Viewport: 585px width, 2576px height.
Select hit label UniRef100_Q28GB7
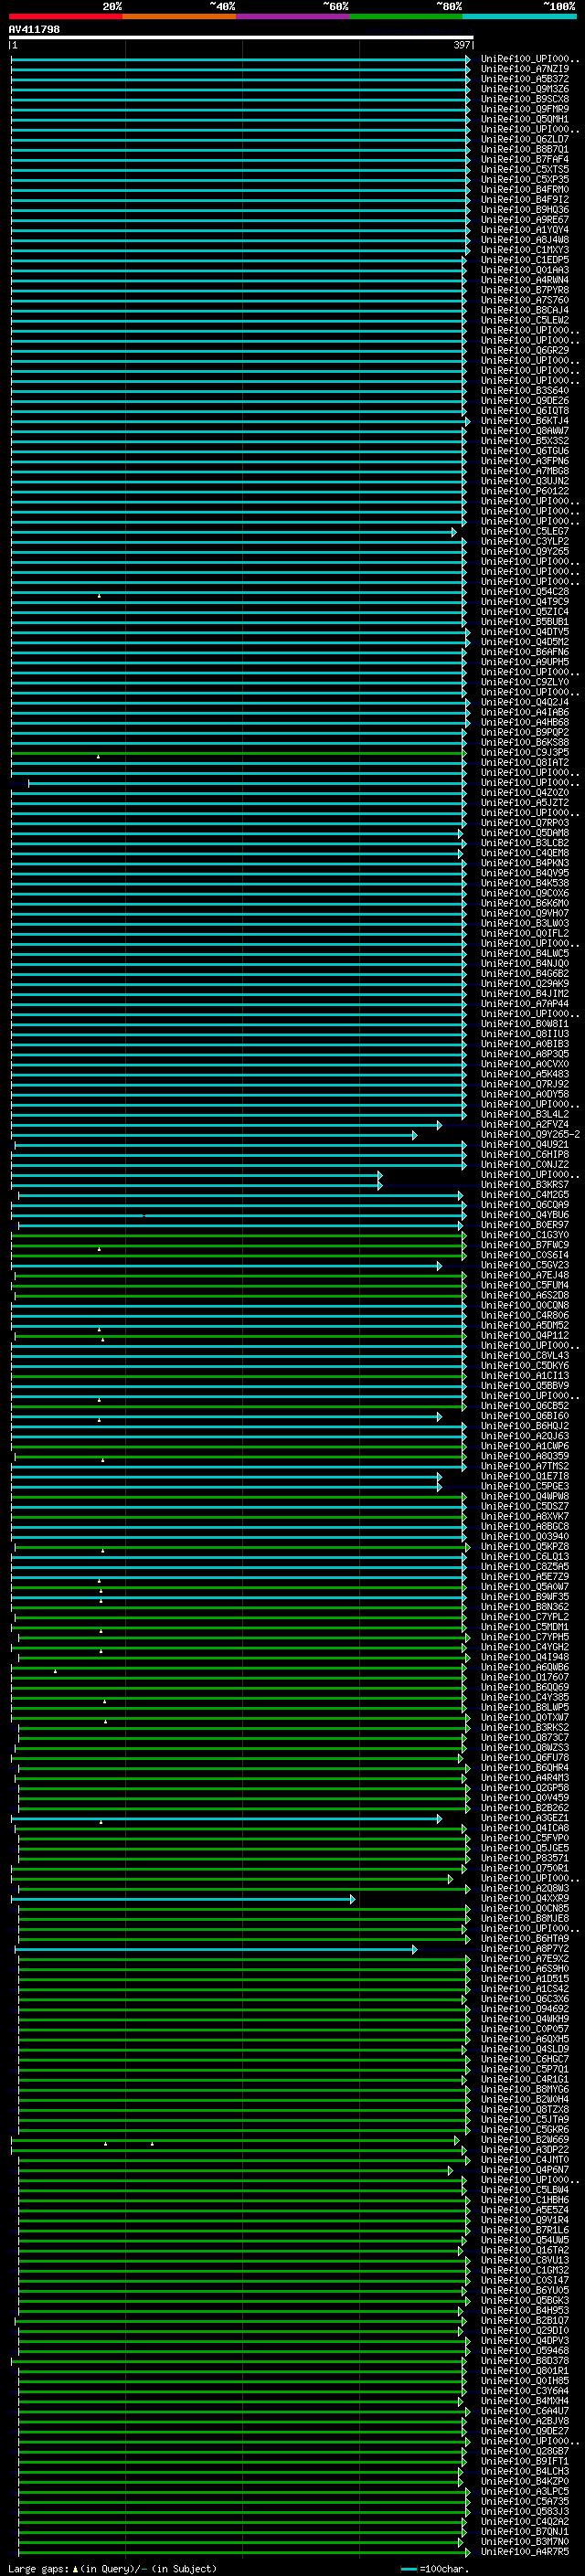(x=525, y=2451)
